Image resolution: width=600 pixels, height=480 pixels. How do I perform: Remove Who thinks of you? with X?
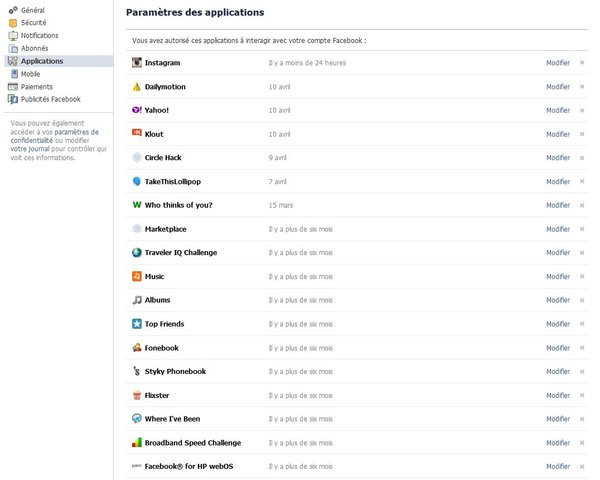pos(582,205)
